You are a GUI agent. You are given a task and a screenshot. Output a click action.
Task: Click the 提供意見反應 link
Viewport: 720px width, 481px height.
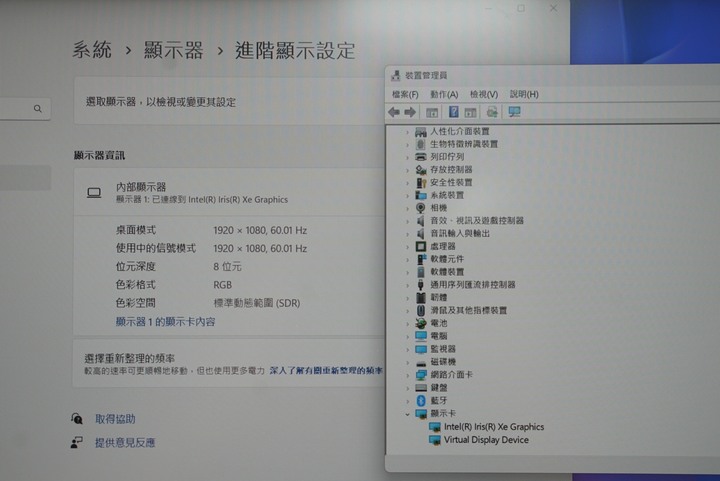point(125,443)
